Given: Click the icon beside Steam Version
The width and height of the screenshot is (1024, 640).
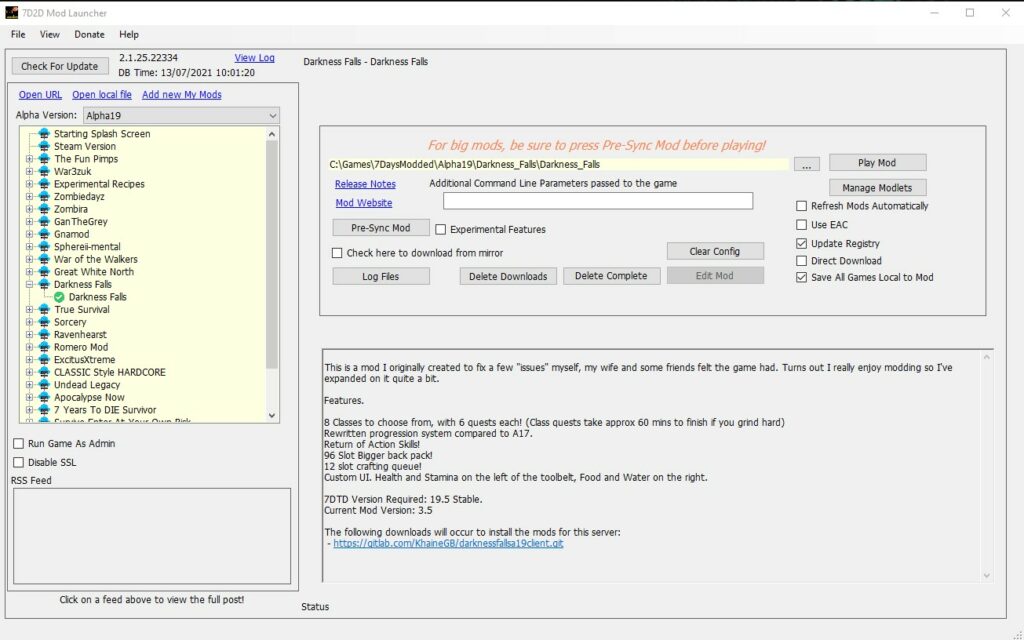Looking at the screenshot, I should (44, 146).
